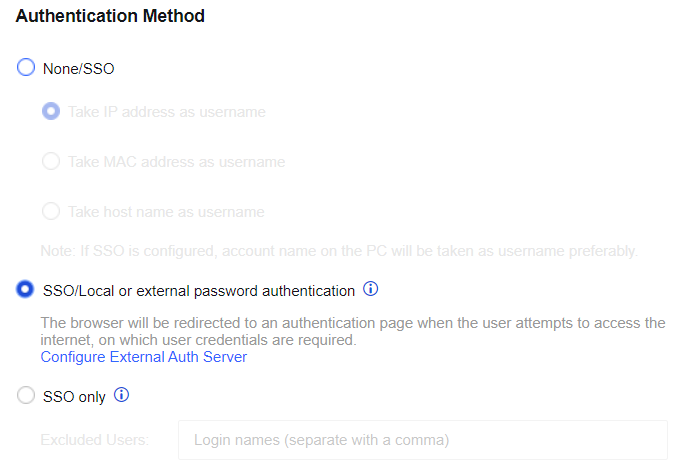Select the None/SSO radio button

[26, 68]
